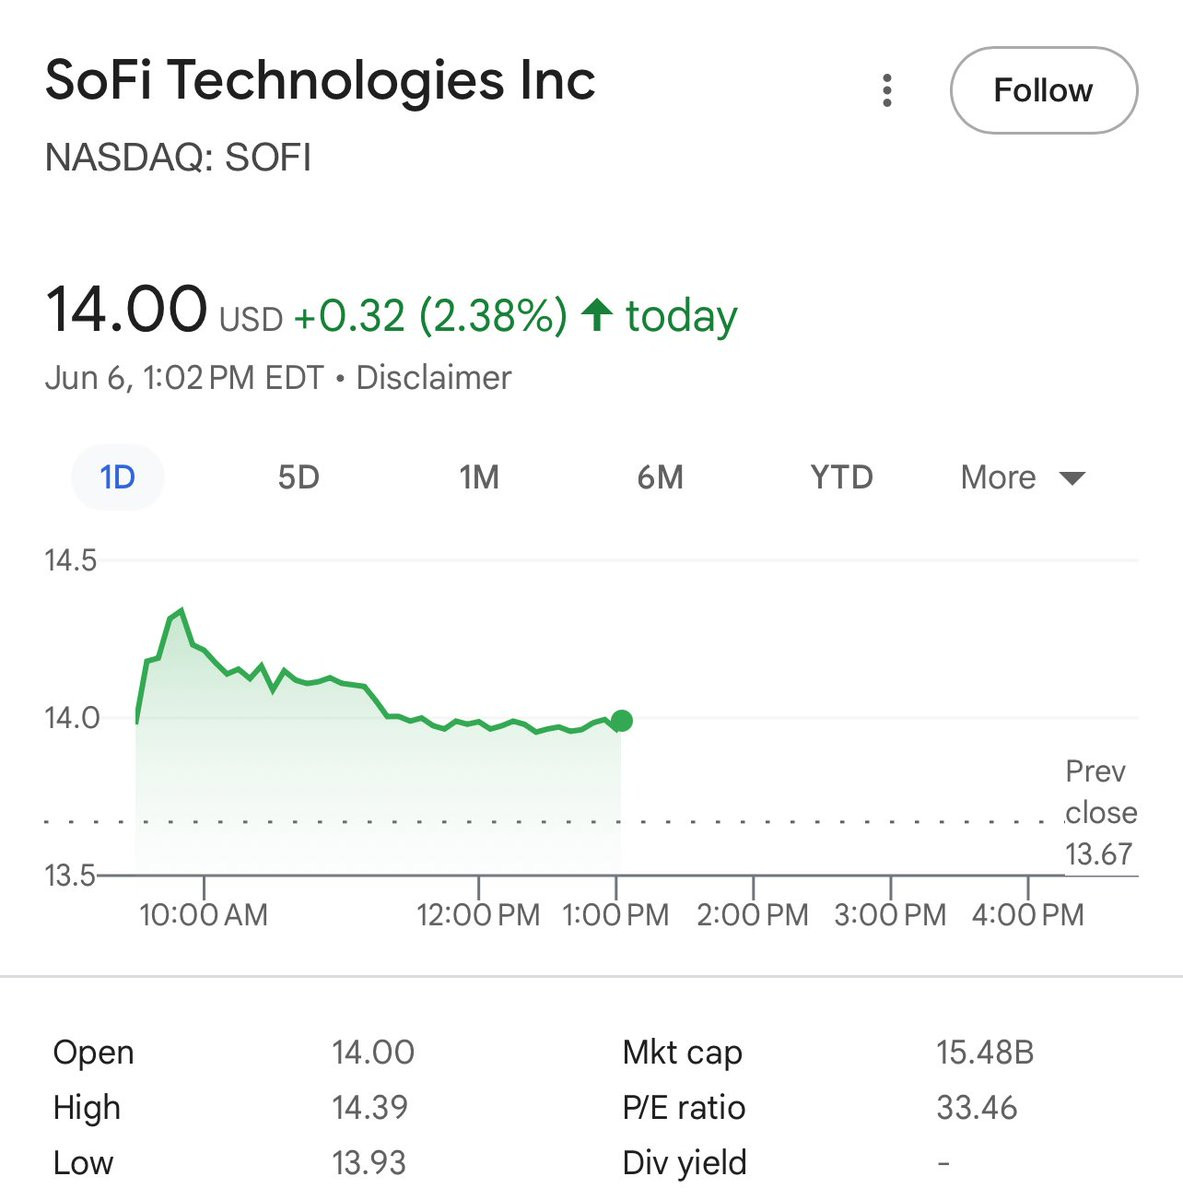Screen dimensions: 1183x1200
Task: Select the 1D time range tab
Action: 117,477
